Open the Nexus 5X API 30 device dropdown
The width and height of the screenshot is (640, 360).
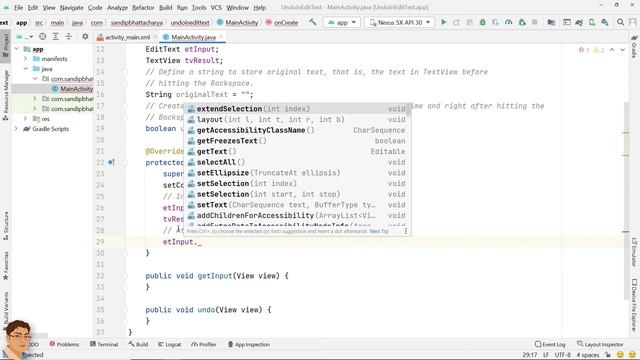400,22
